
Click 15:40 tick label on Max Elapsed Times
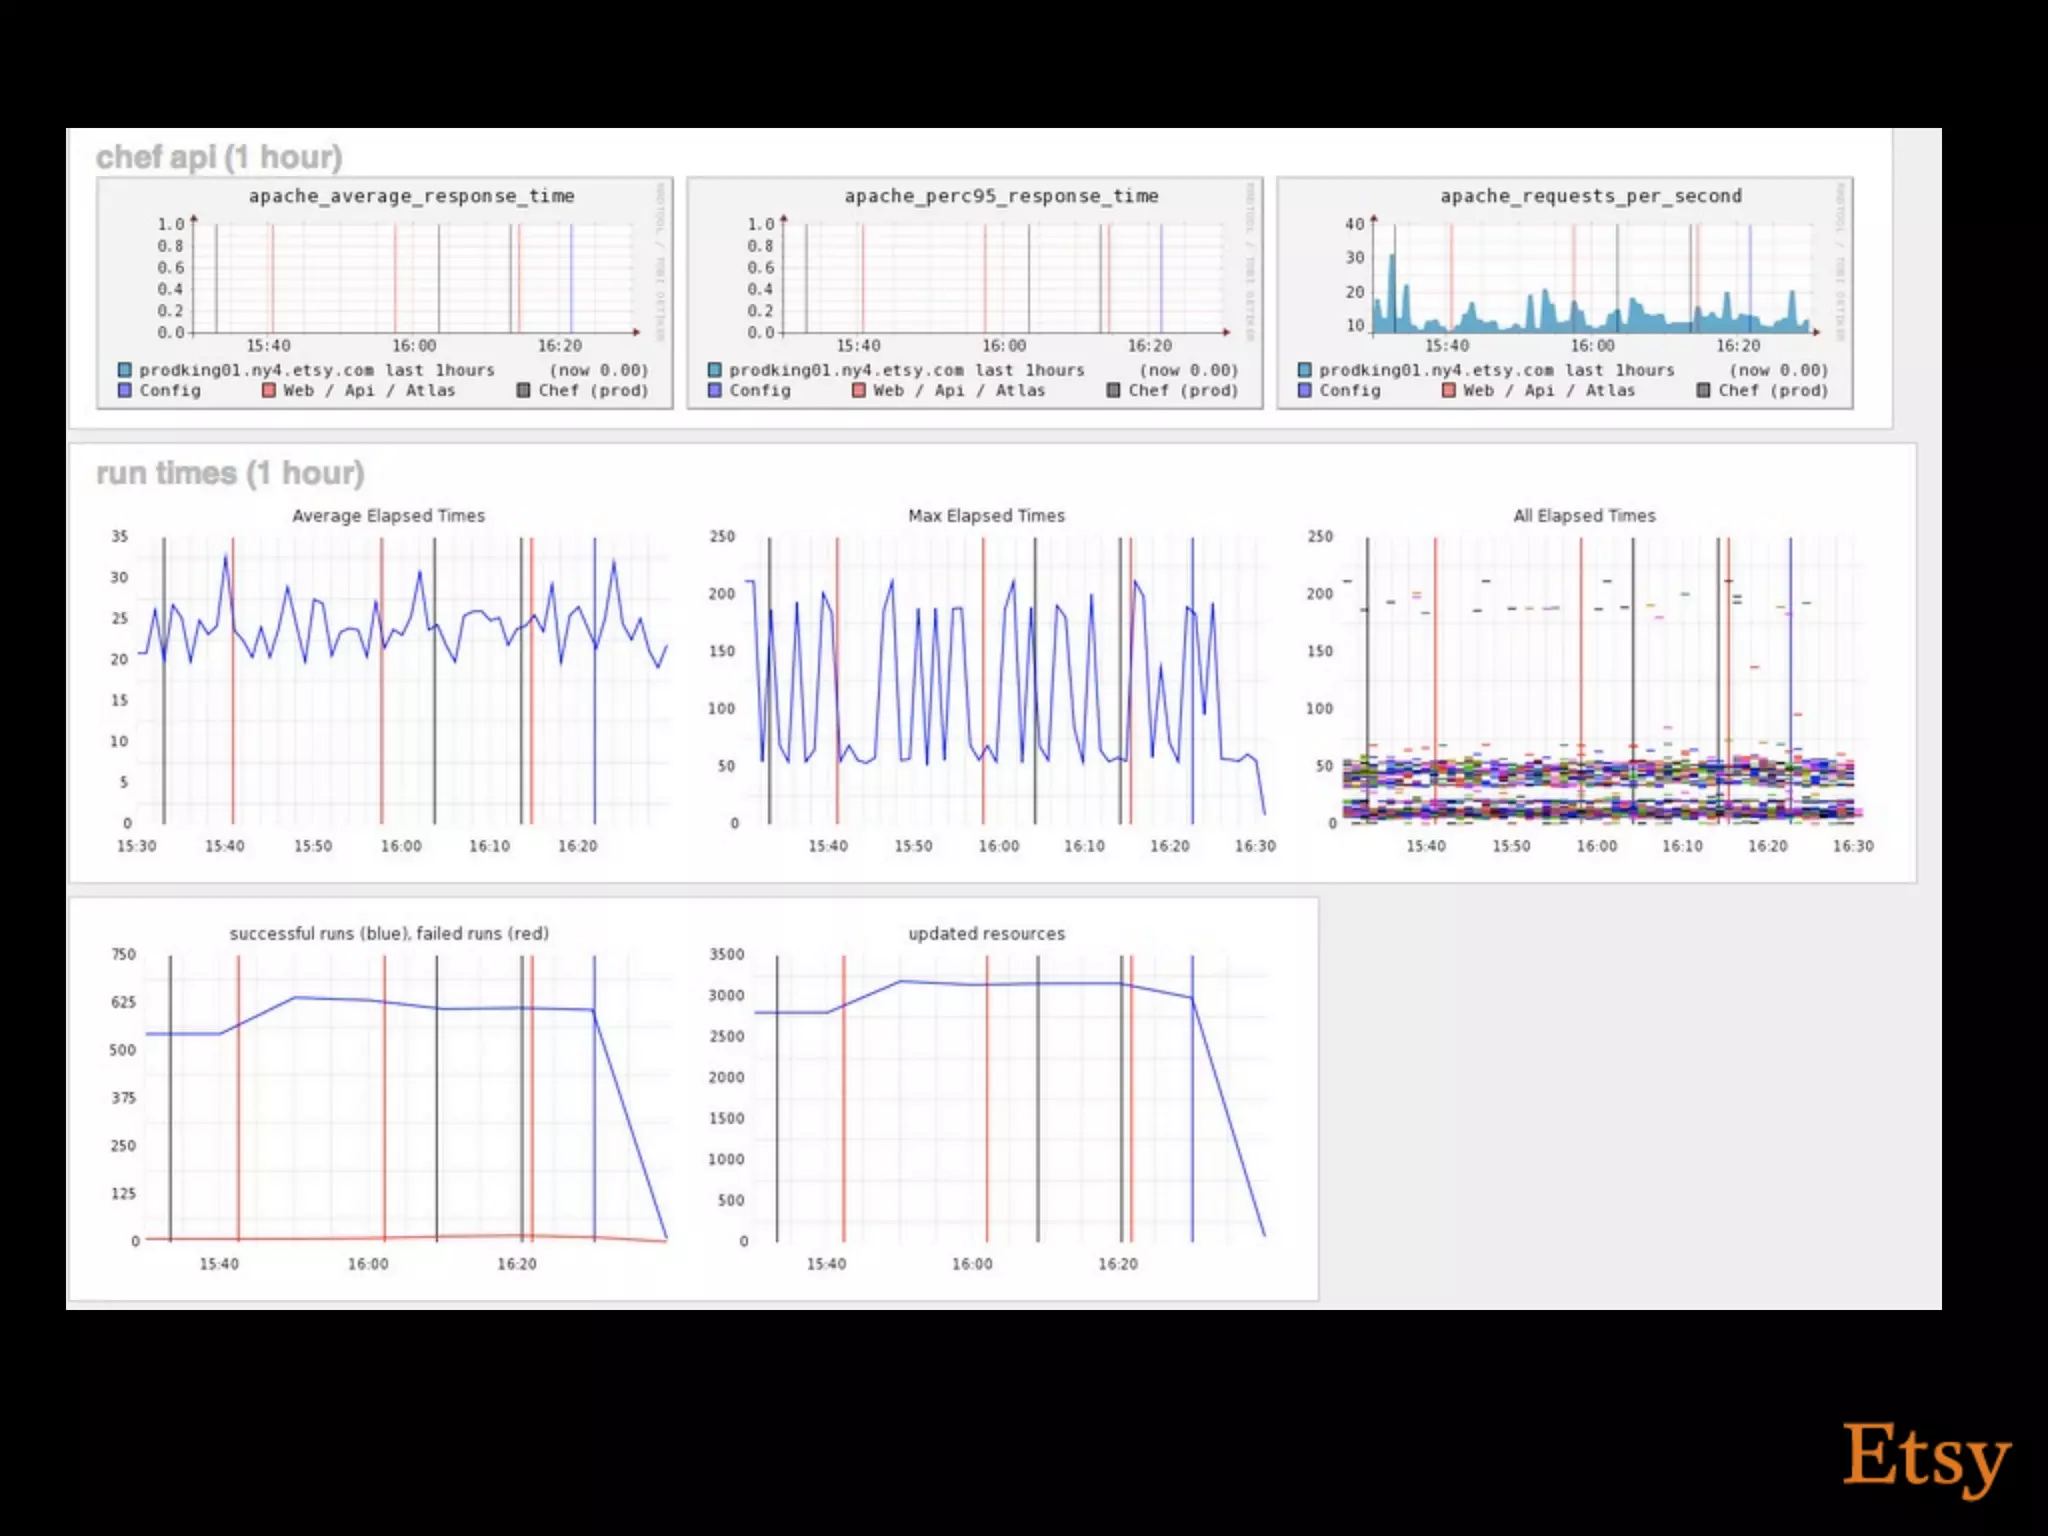[827, 846]
